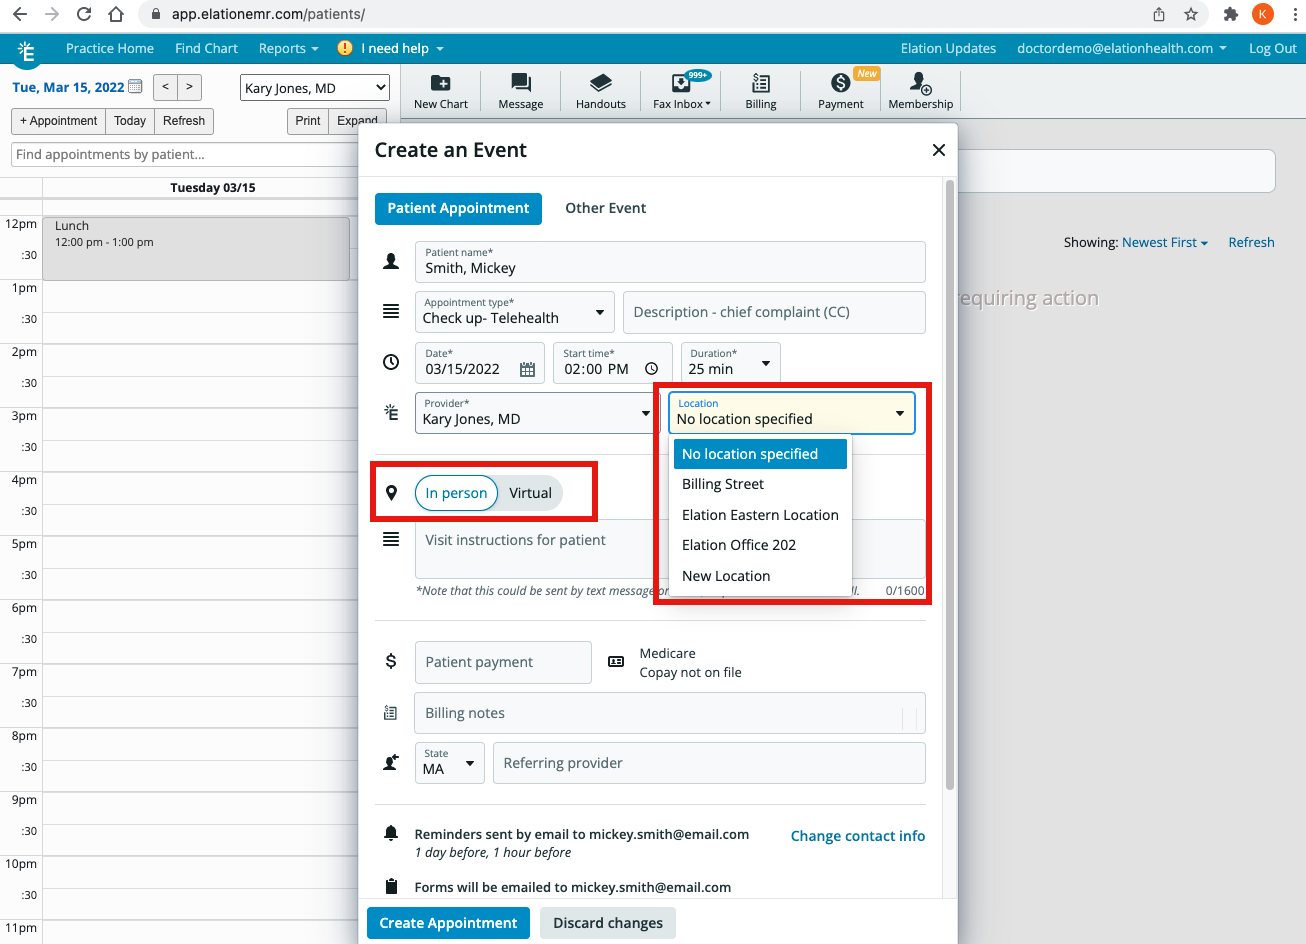Bookmark this page with star icon
The height and width of the screenshot is (944, 1306).
point(1191,14)
